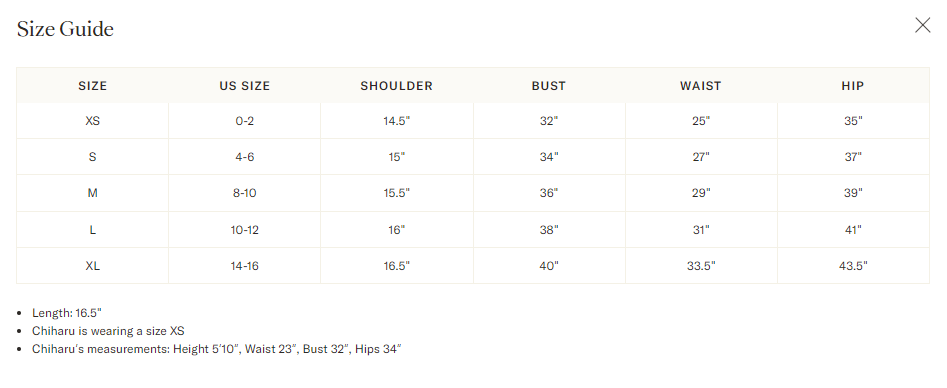Click the S size row label
Viewport: 947px width, 388px height.
click(92, 157)
